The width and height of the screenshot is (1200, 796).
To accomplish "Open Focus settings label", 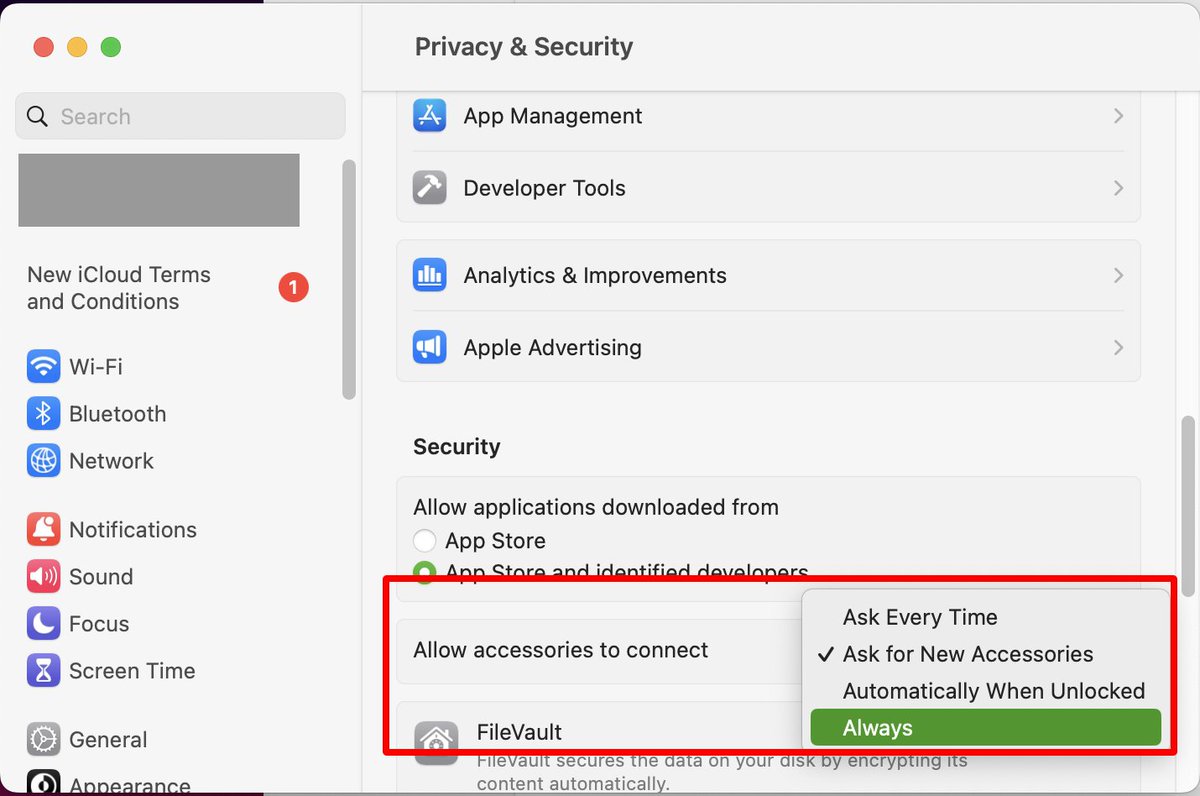I will [99, 623].
